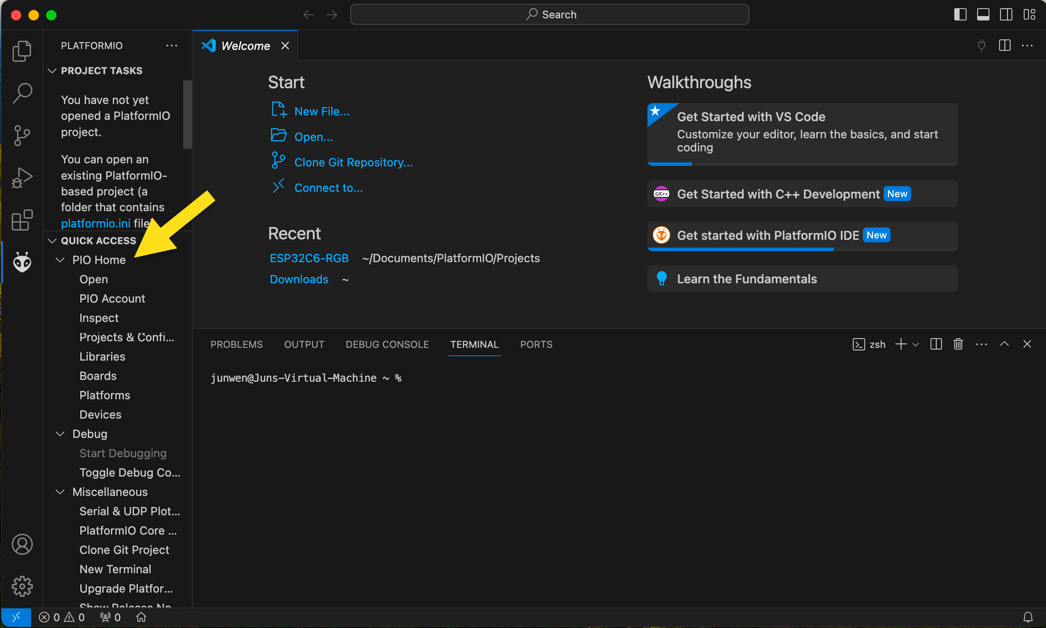Click Clone Git Repository... link

pyautogui.click(x=354, y=162)
